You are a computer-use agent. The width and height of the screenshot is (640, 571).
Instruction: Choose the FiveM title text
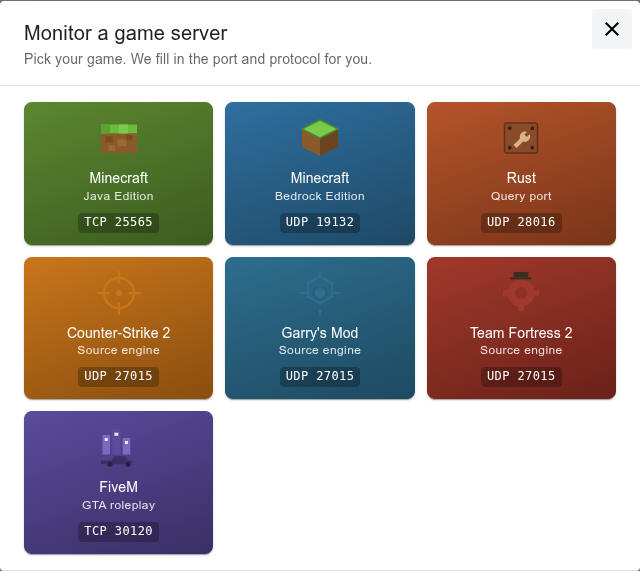point(118,487)
